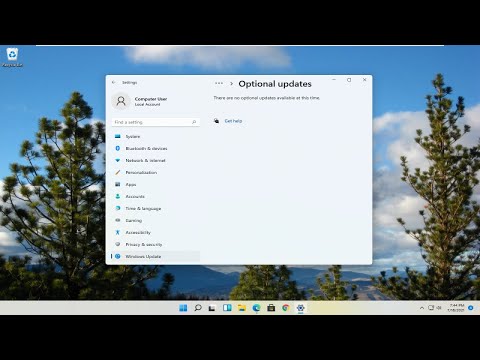Click the Network wifi icon in sidebar

[117, 160]
